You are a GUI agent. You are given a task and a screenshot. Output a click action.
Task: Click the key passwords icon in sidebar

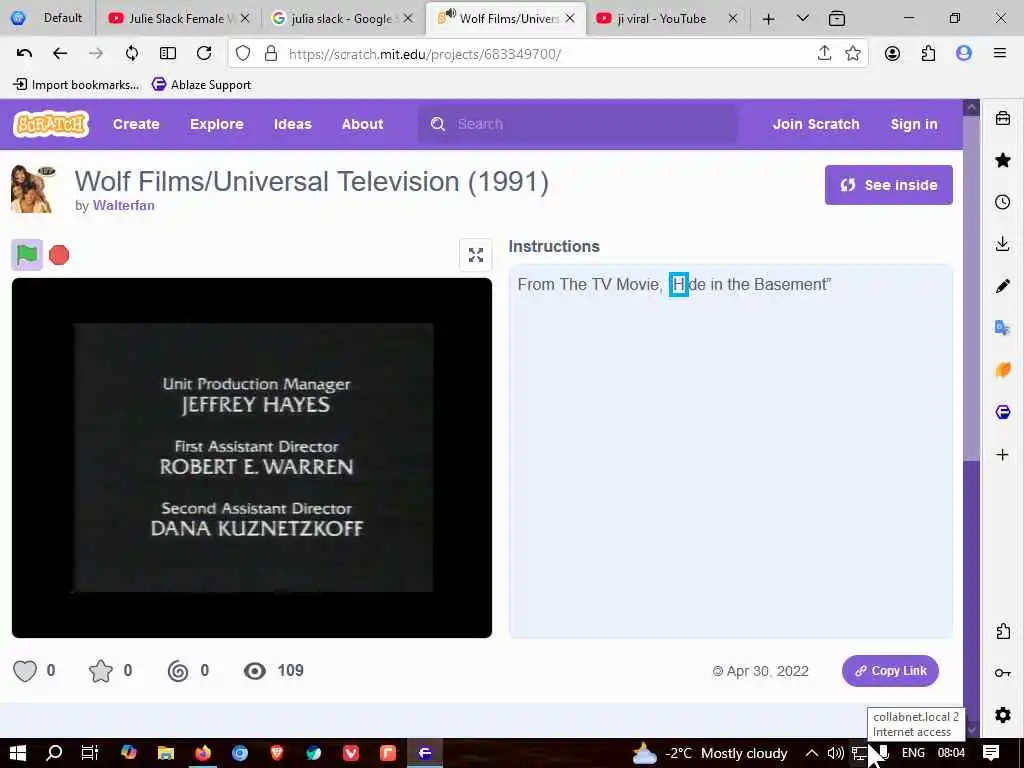click(x=1003, y=673)
